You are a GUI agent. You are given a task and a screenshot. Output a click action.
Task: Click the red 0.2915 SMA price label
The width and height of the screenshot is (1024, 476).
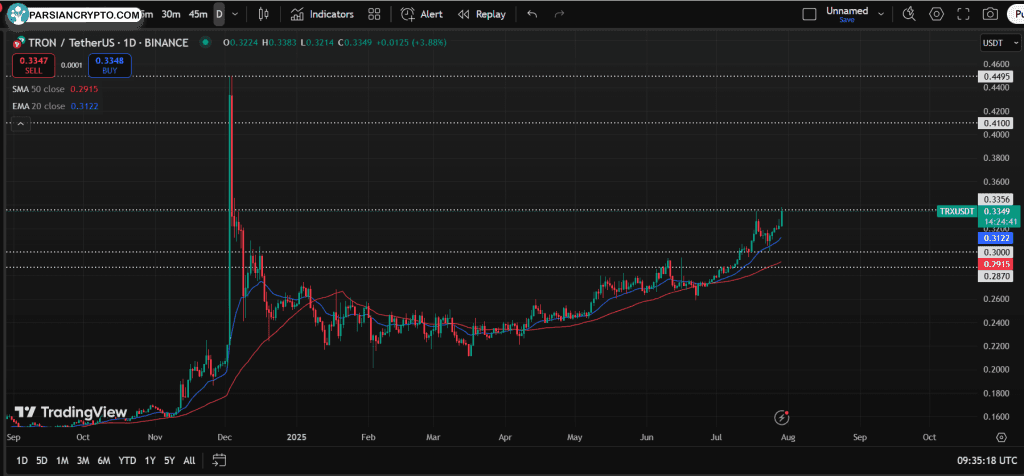tap(995, 264)
